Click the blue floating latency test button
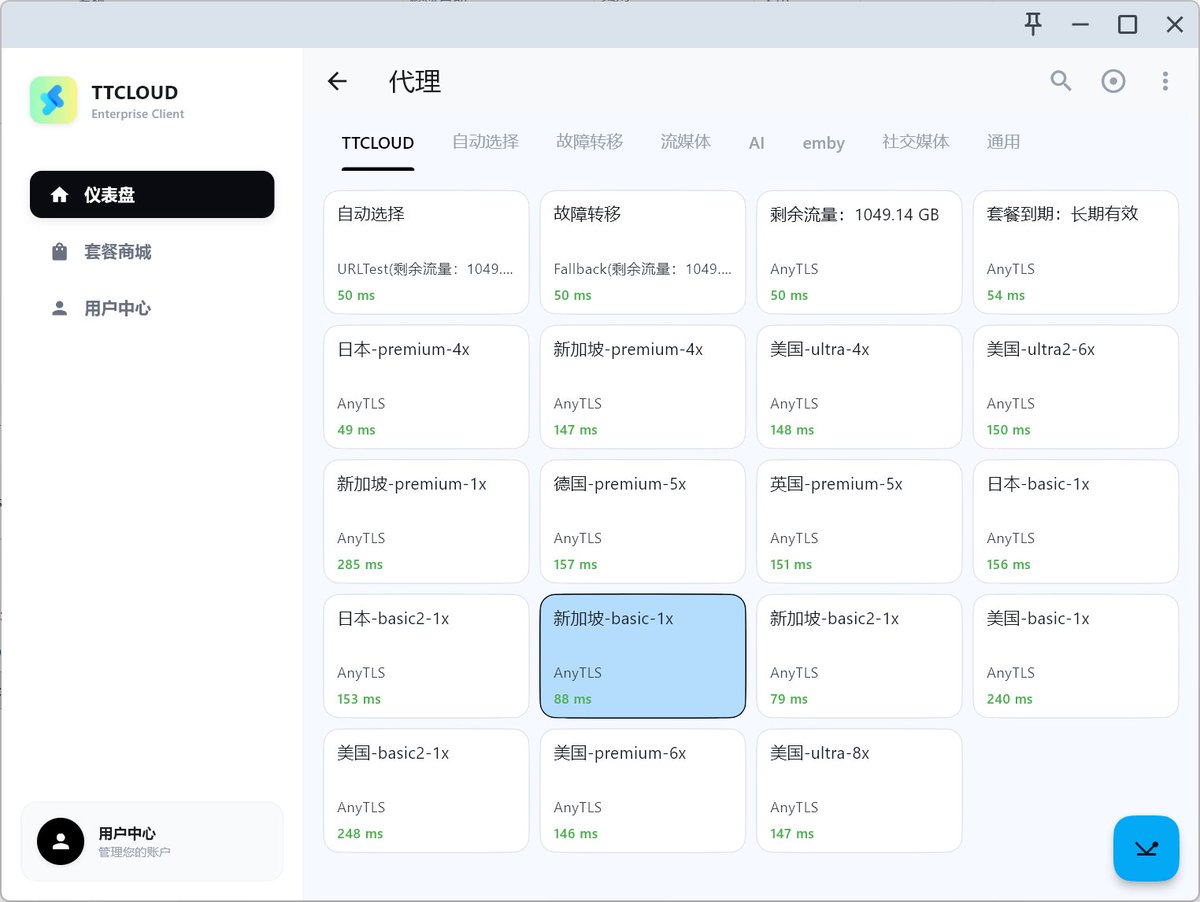Screen dimensions: 1200x902 pyautogui.click(x=1146, y=848)
